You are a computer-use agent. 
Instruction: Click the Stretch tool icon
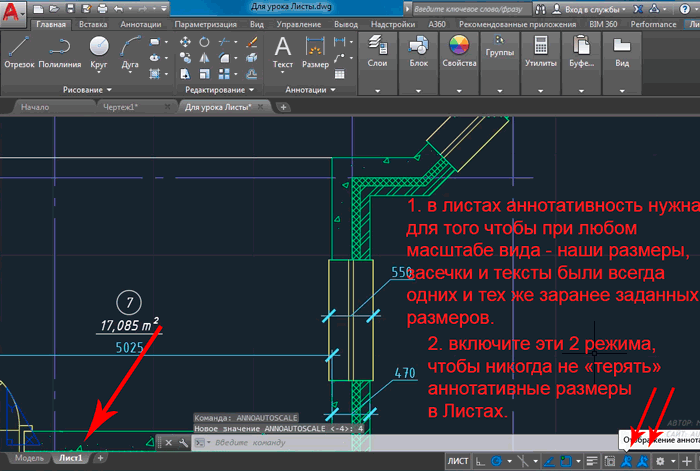[x=185, y=74]
